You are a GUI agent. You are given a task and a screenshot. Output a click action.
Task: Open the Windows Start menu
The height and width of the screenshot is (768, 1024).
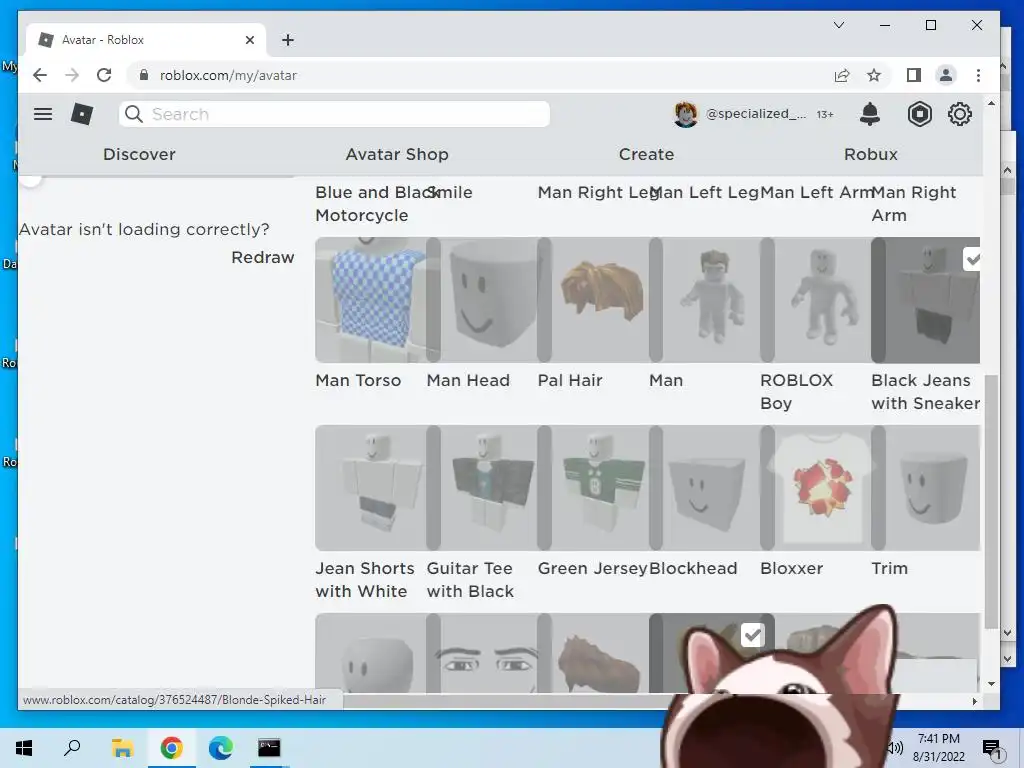point(24,748)
